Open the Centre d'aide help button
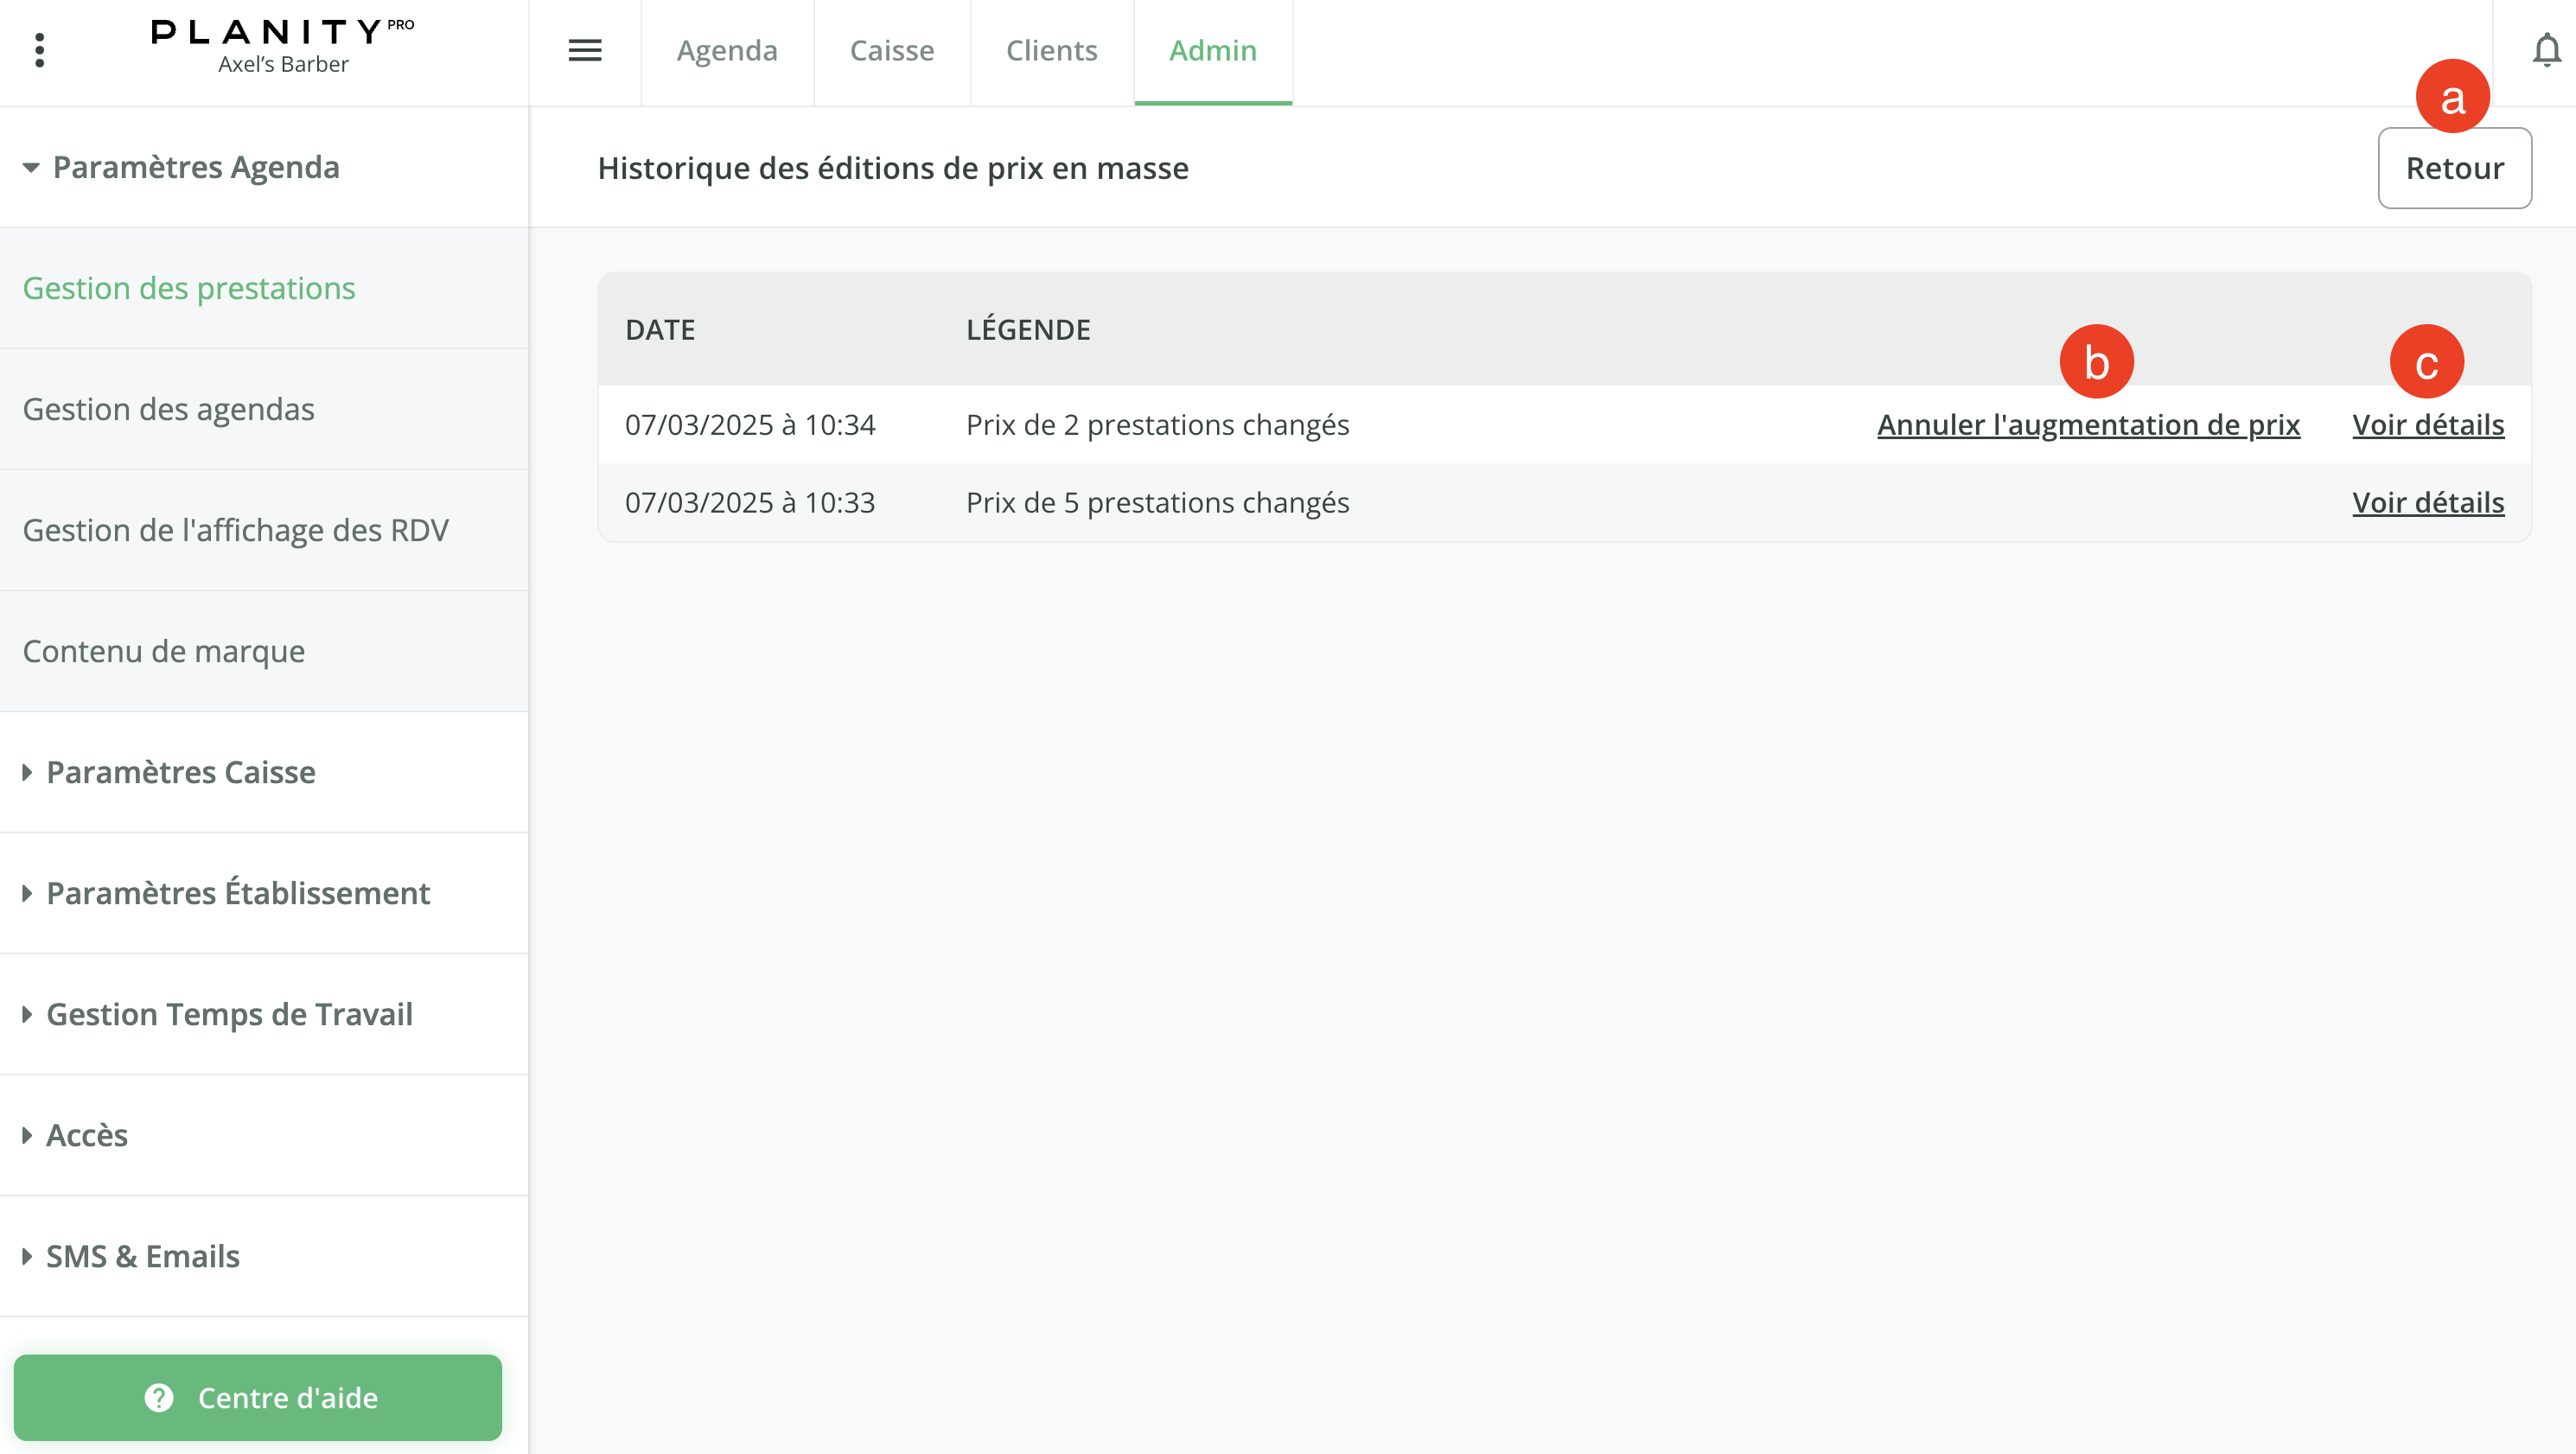The image size is (2576, 1454). (x=258, y=1397)
